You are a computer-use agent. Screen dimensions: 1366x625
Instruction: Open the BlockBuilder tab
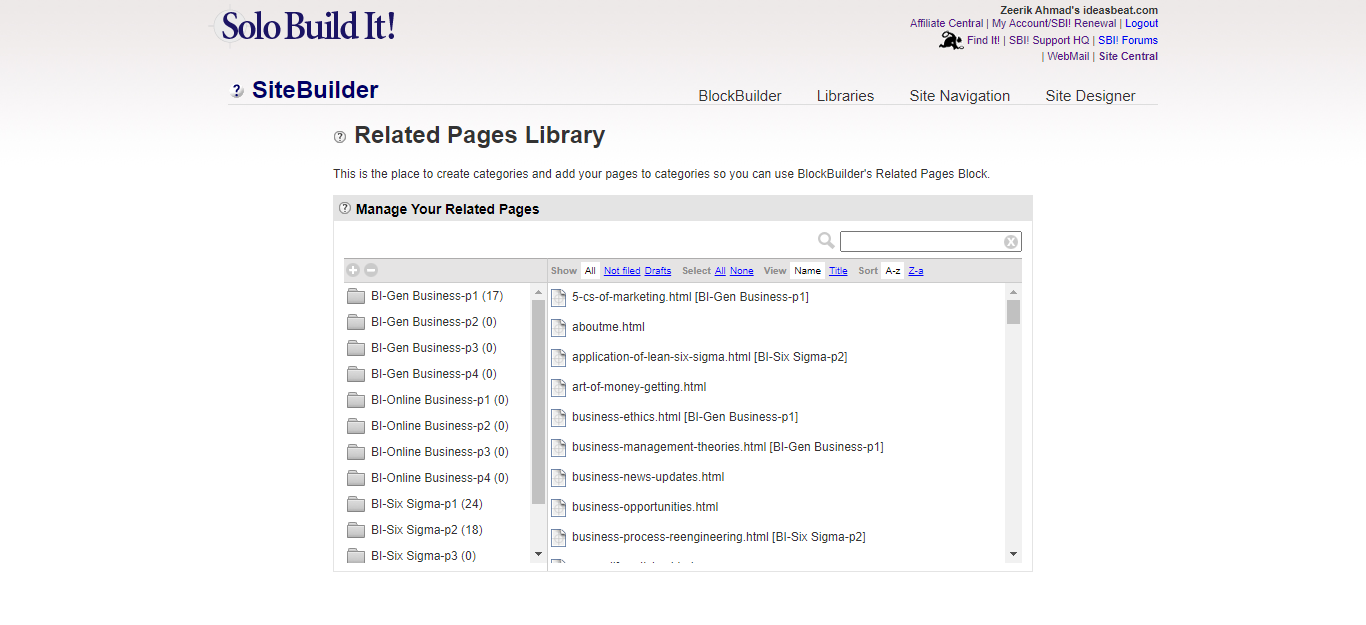click(740, 96)
